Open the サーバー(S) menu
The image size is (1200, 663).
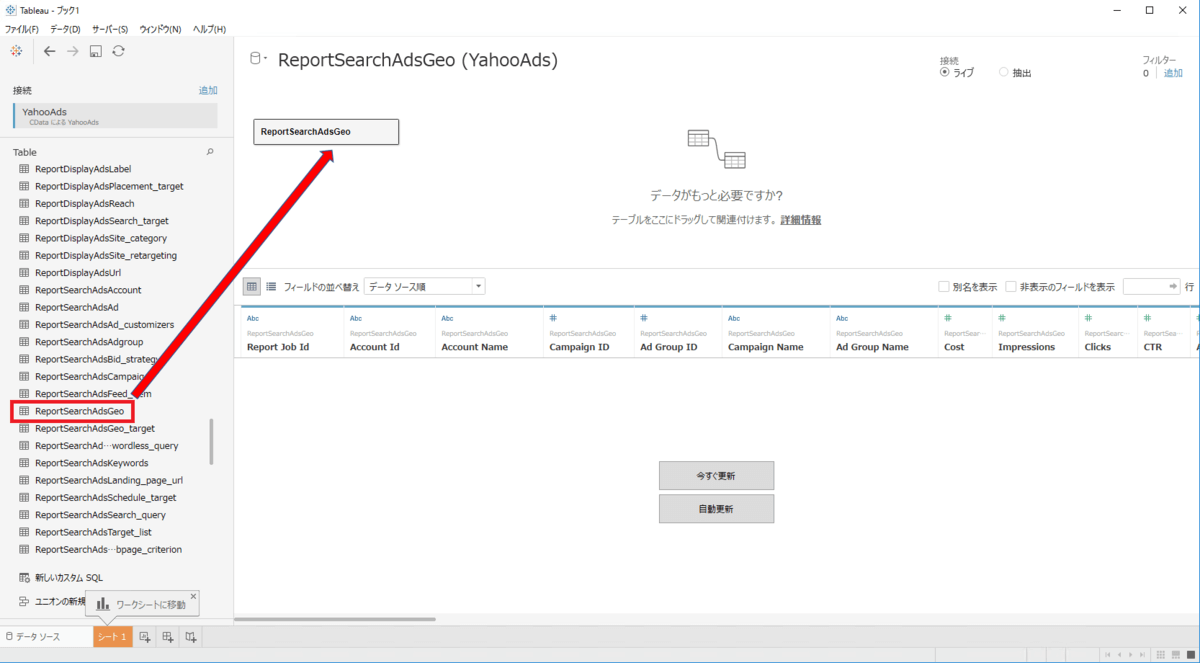[110, 29]
